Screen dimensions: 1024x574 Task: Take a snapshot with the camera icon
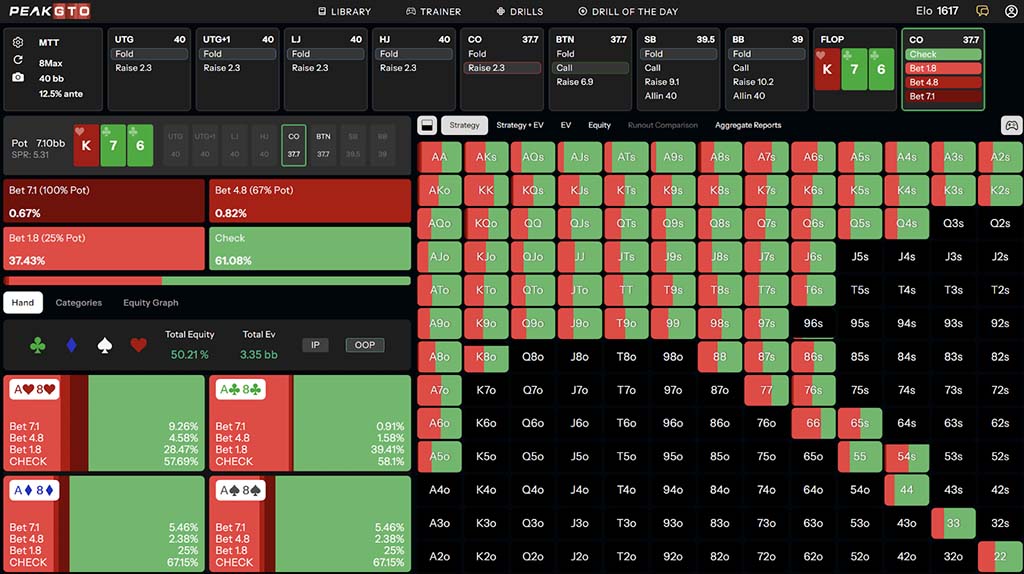[x=18, y=77]
